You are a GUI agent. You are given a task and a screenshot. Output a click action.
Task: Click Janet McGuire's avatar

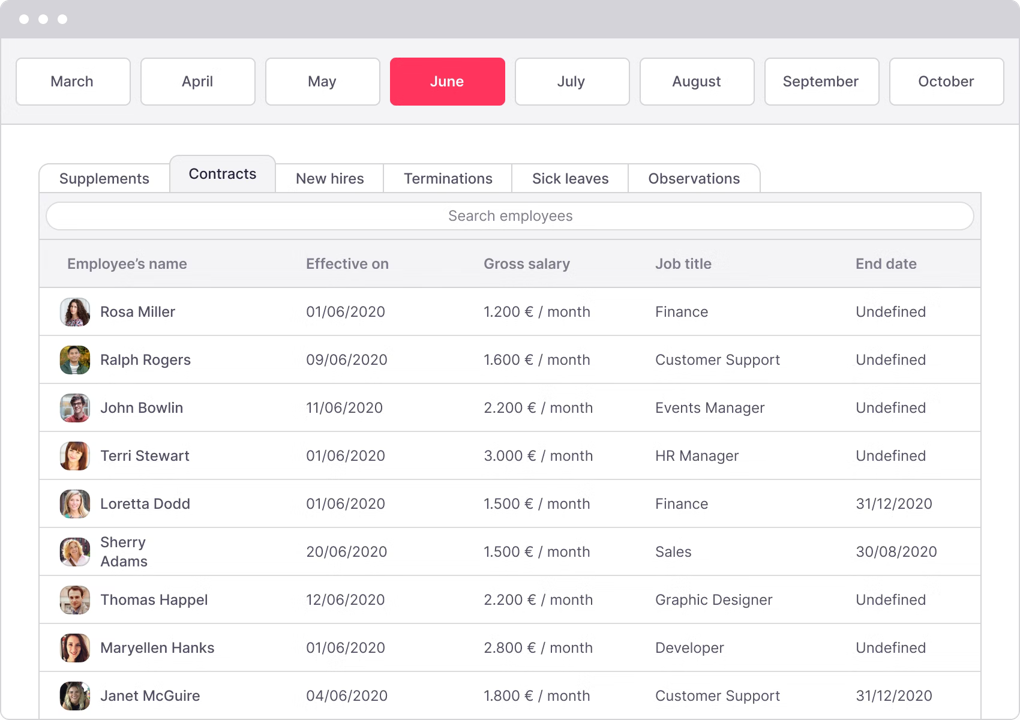74,696
